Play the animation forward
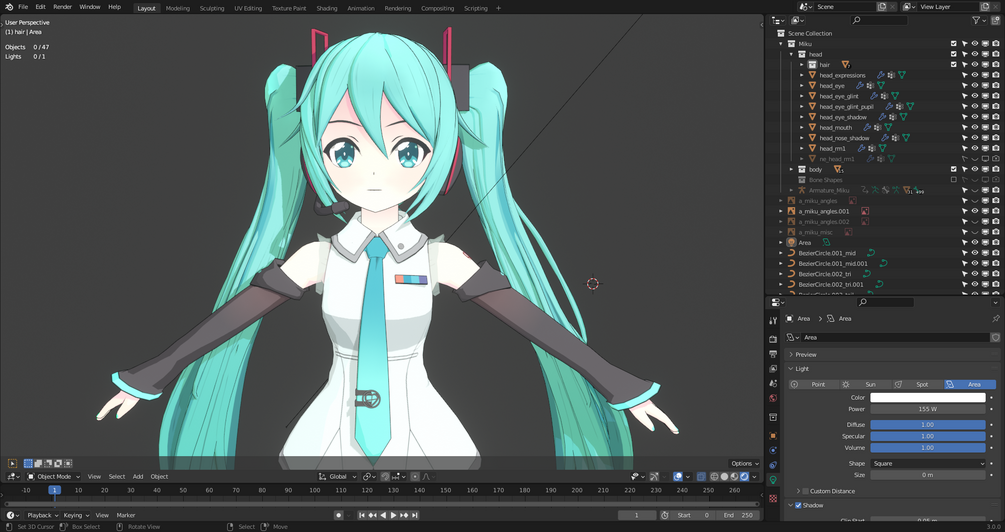The image size is (1005, 532). pos(394,515)
